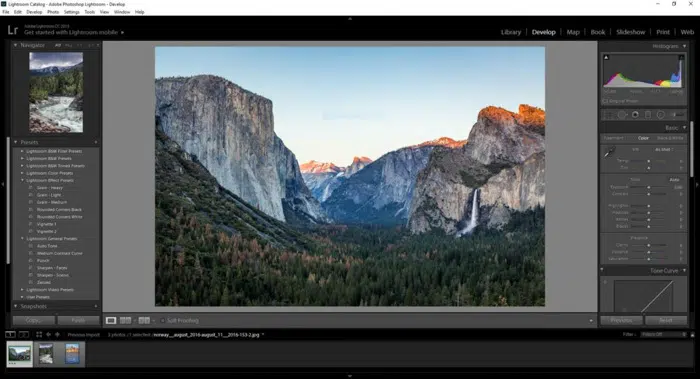Select the Graduated Filter tool icon
Viewport: 700px width, 379px height.
(x=648, y=115)
